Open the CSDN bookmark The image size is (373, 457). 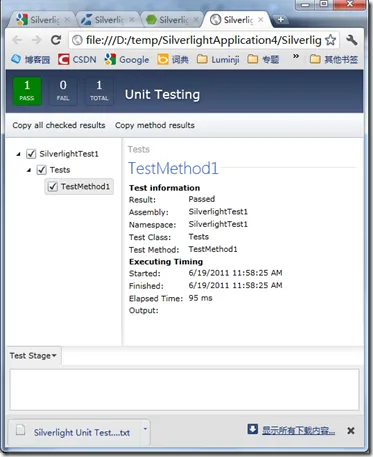pyautogui.click(x=77, y=60)
